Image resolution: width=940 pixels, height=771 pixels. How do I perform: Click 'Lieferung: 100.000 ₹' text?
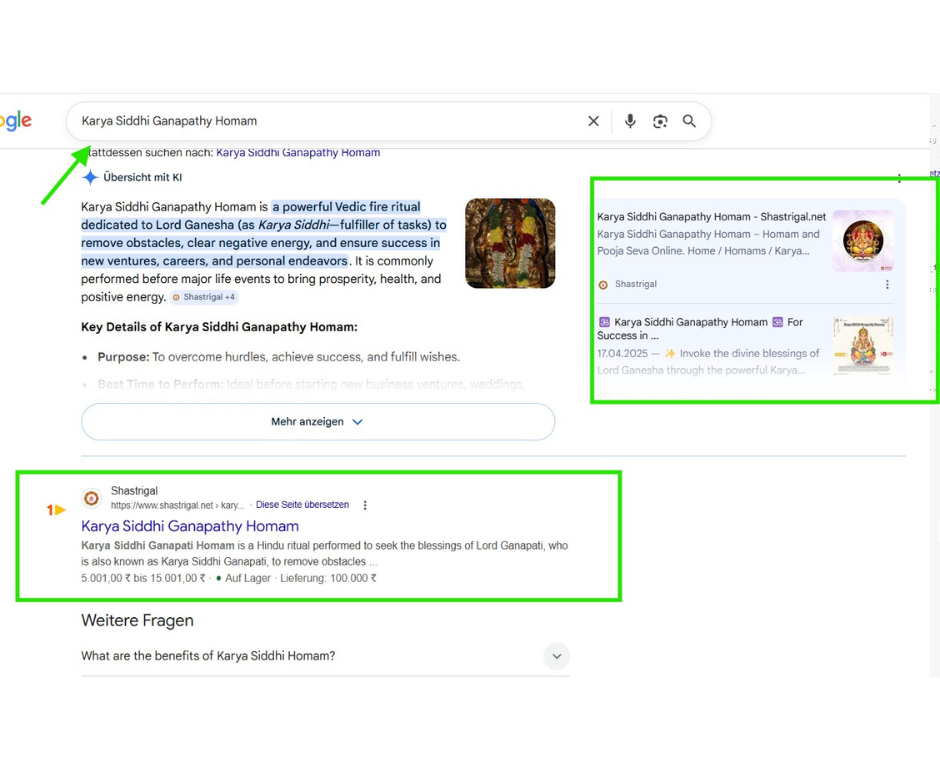[x=329, y=578]
